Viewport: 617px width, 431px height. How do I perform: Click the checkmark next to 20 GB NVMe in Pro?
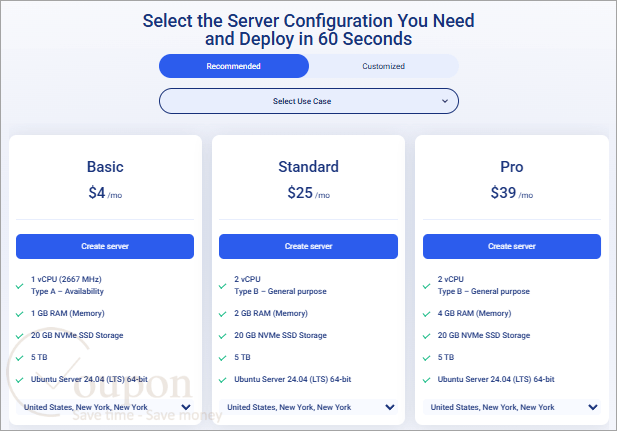point(427,336)
